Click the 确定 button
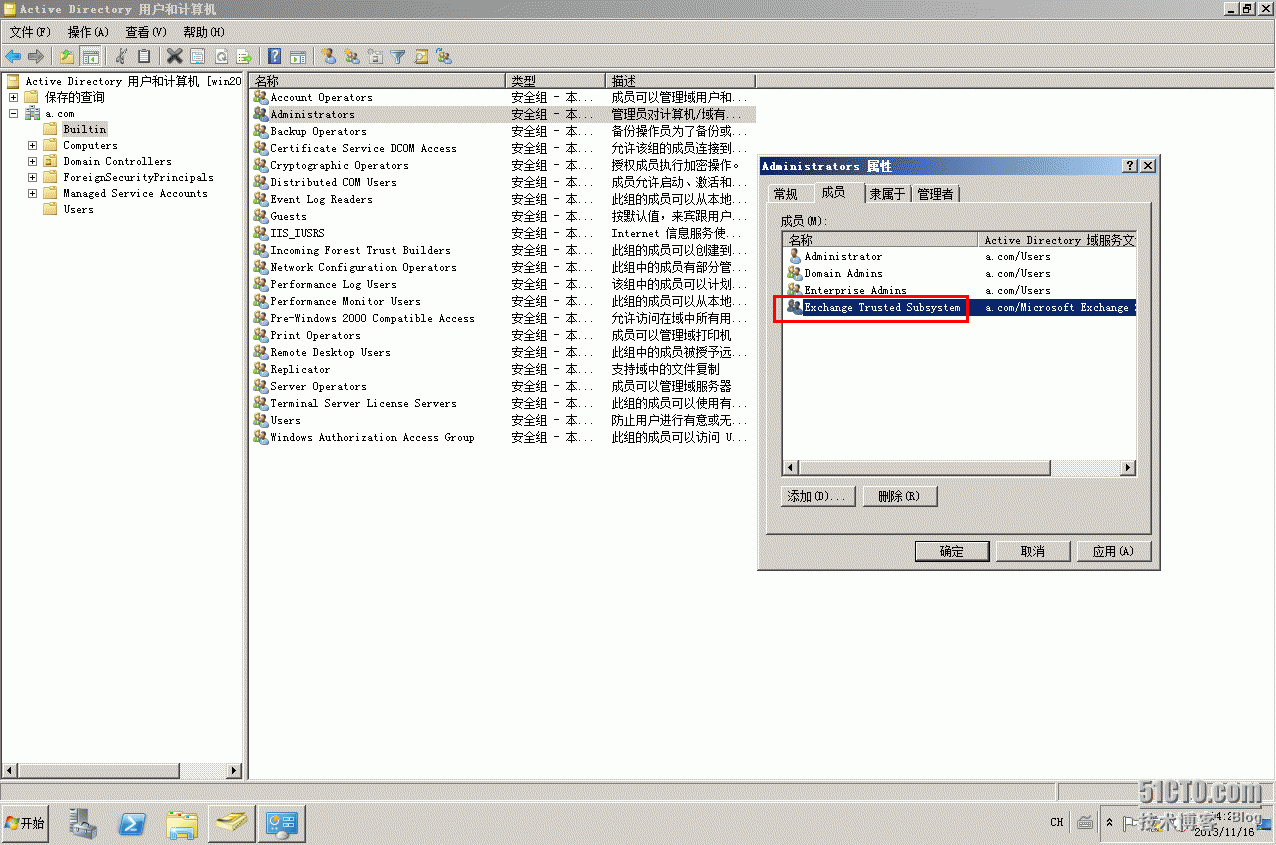Viewport: 1276px width, 845px height. point(952,551)
